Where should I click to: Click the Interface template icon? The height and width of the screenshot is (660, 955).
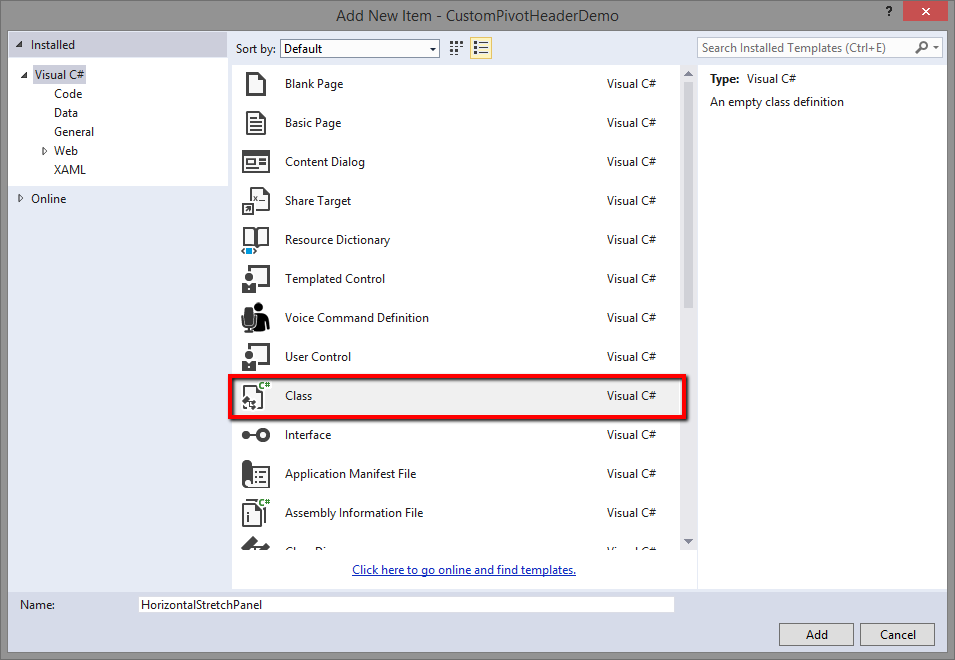coord(255,435)
